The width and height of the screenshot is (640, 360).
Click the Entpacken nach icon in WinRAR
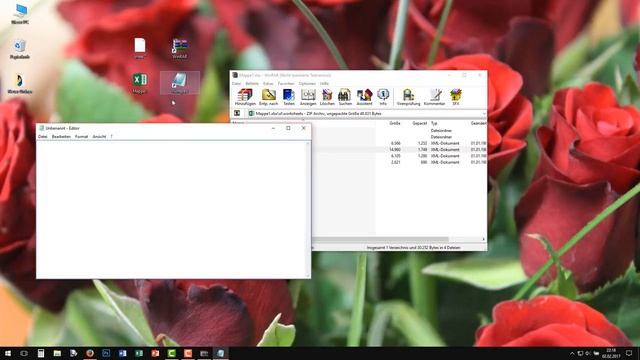tap(268, 97)
